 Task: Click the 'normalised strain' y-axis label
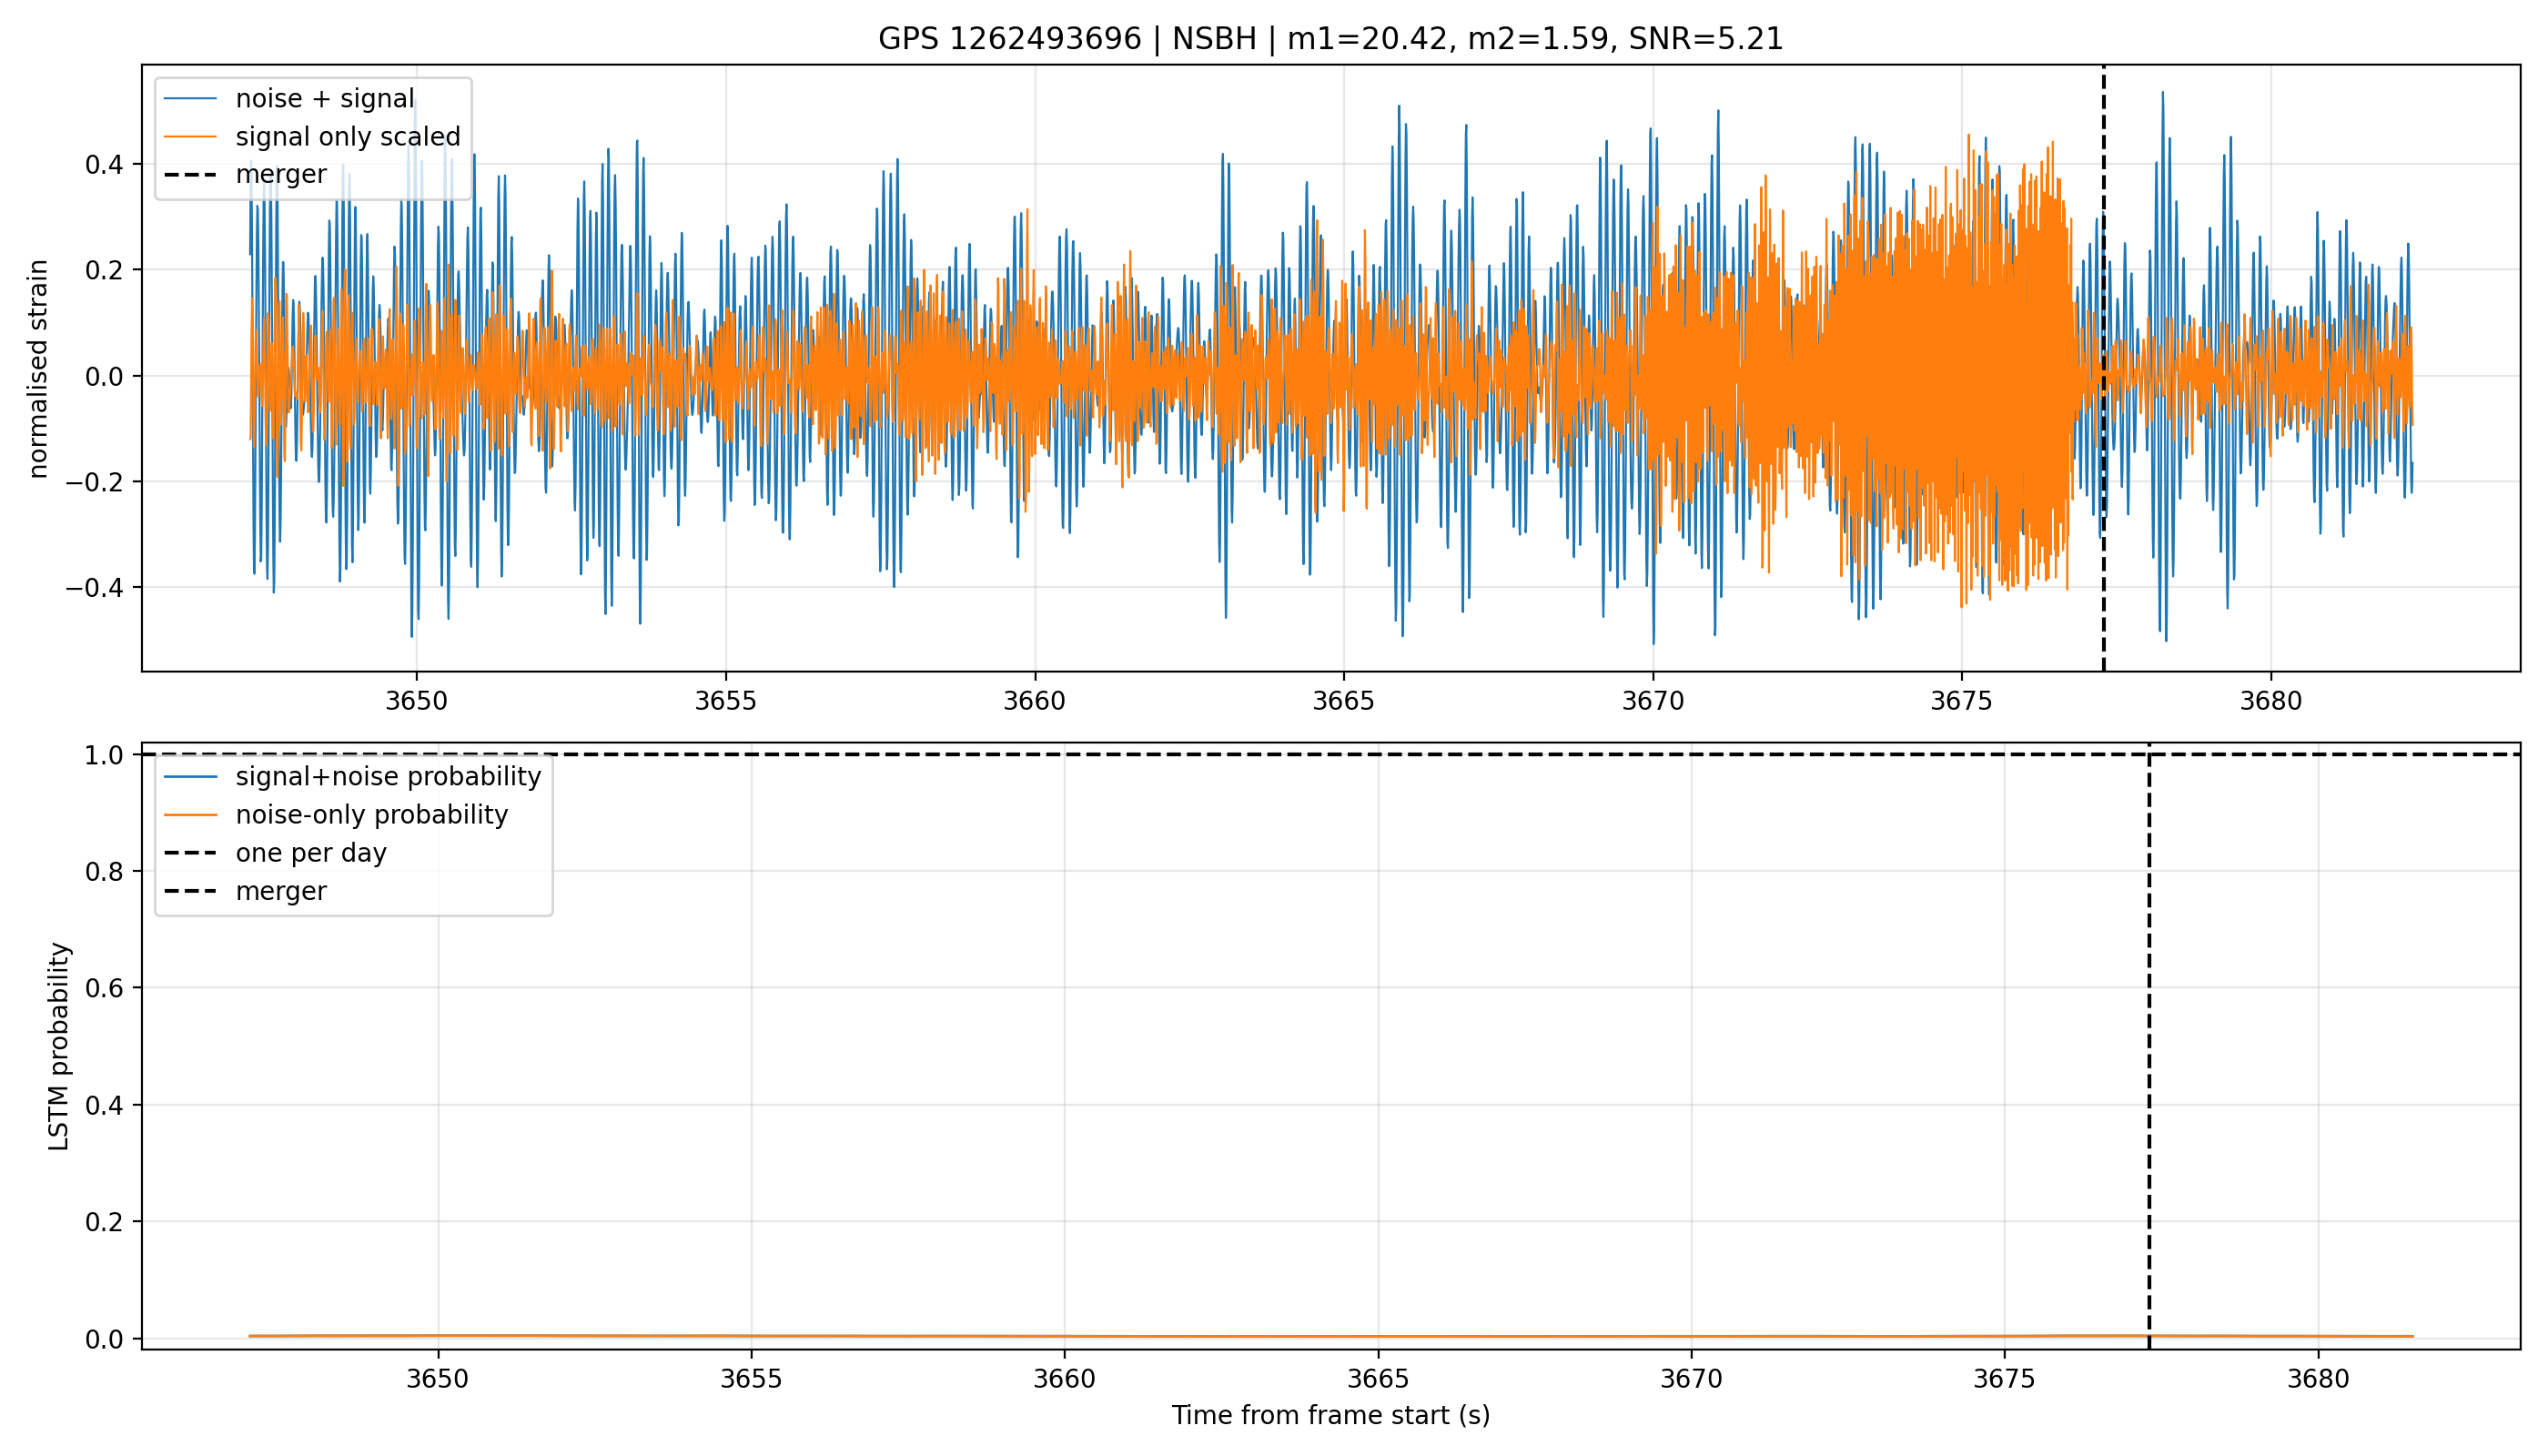pyautogui.click(x=38, y=369)
